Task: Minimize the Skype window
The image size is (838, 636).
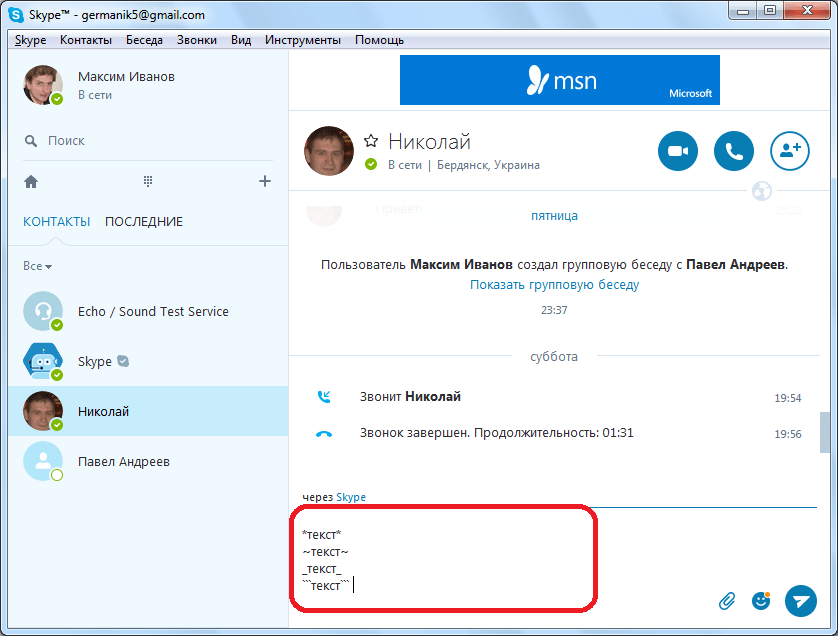Action: point(743,11)
